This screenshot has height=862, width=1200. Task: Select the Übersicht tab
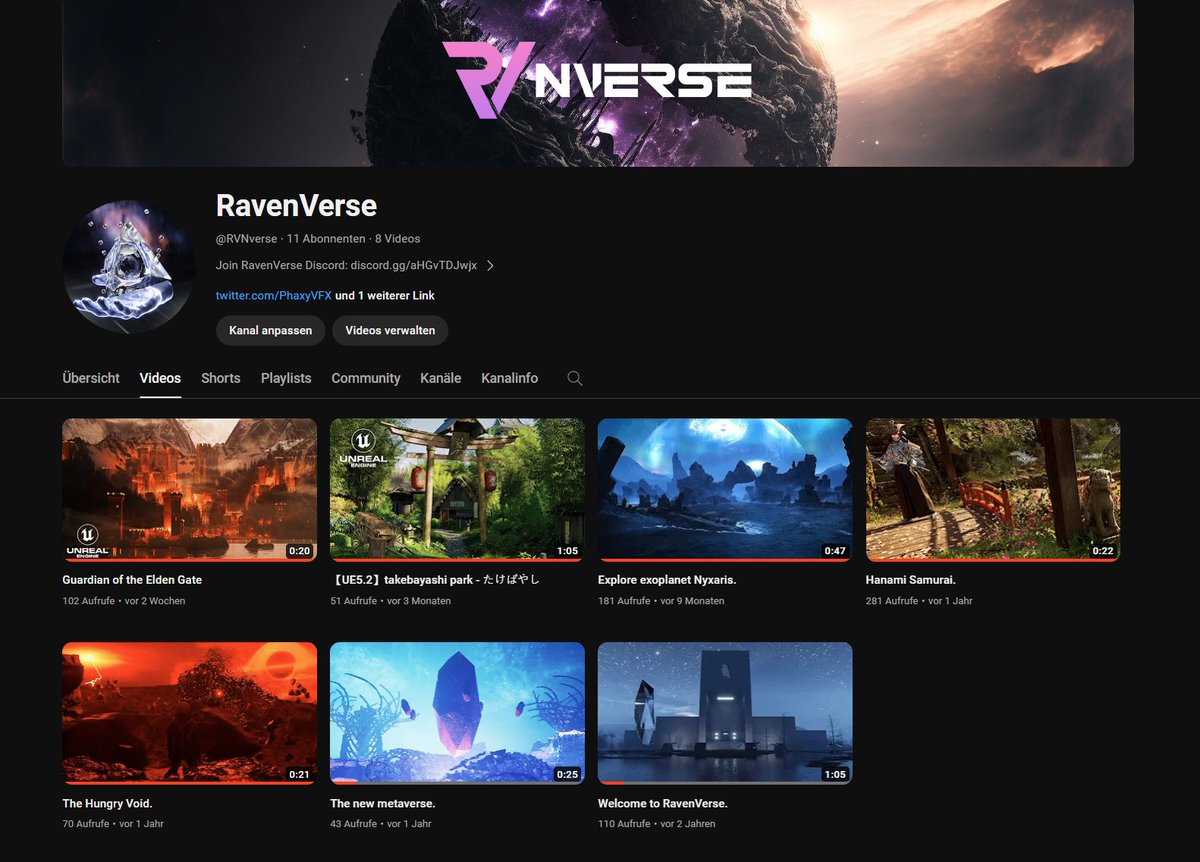click(90, 378)
